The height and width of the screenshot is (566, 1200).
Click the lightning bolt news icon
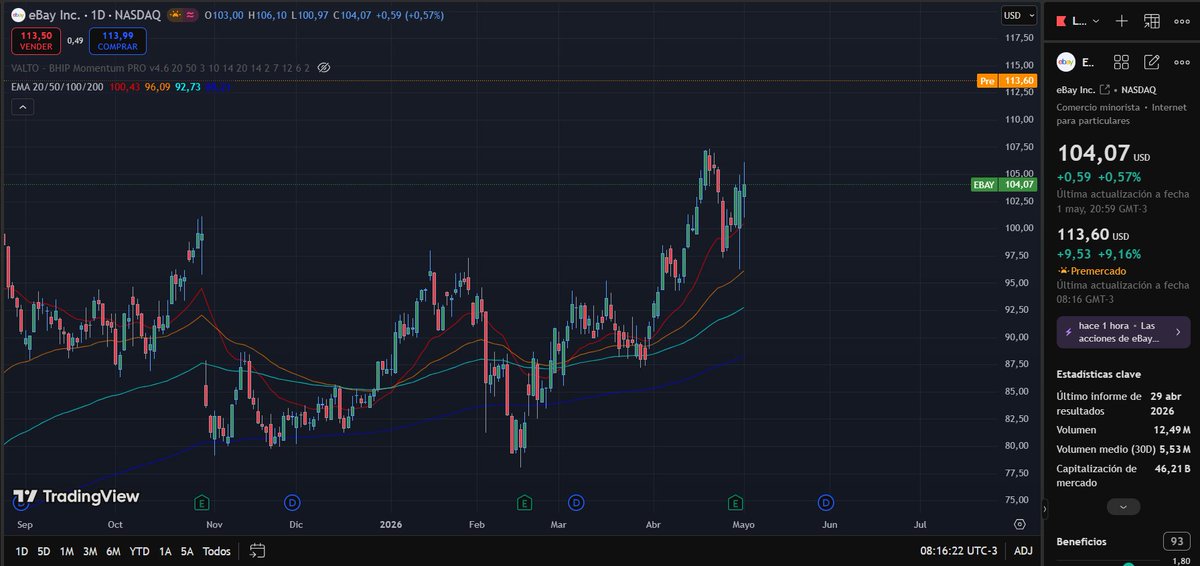(1069, 332)
